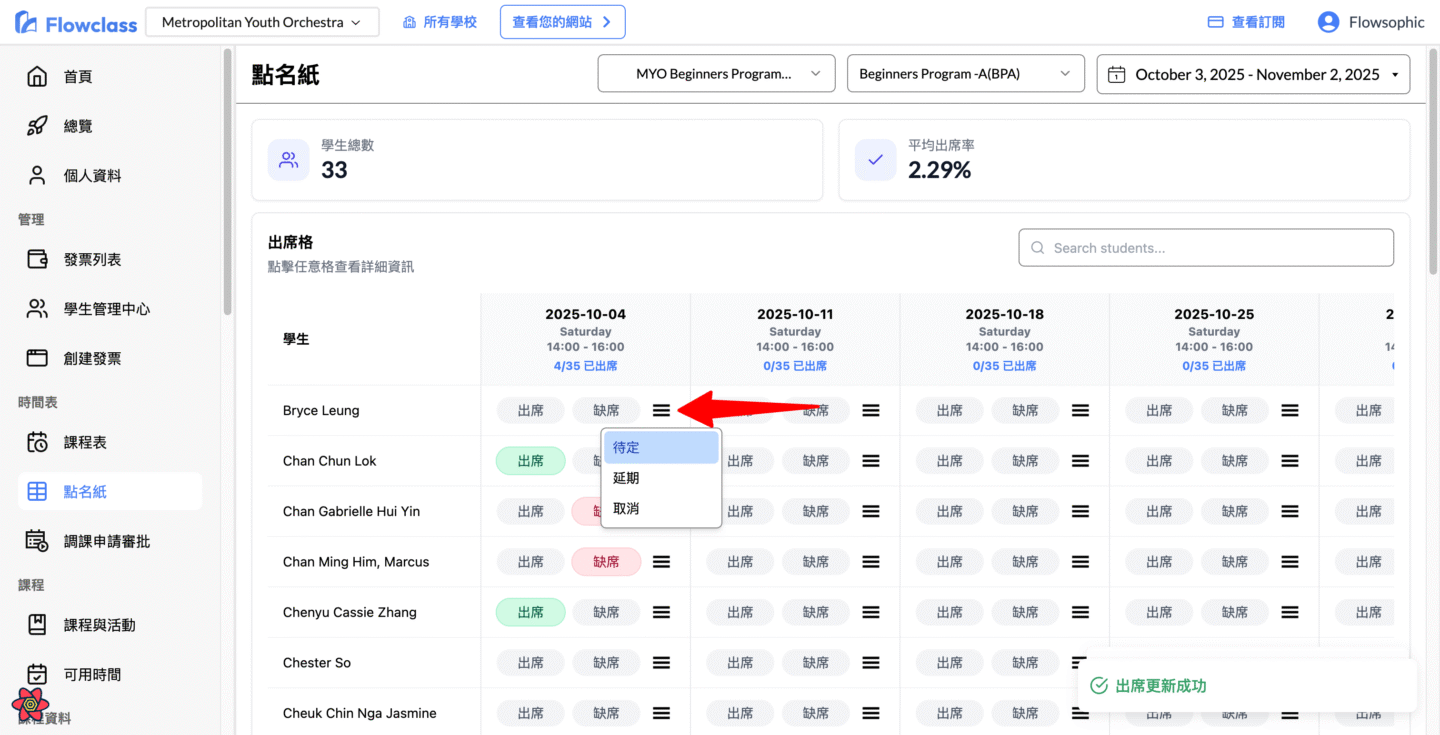The width and height of the screenshot is (1440, 735).
Task: Toggle 出席 for Chenyu Cassie Zhang on 2025-10-04
Action: pos(531,612)
